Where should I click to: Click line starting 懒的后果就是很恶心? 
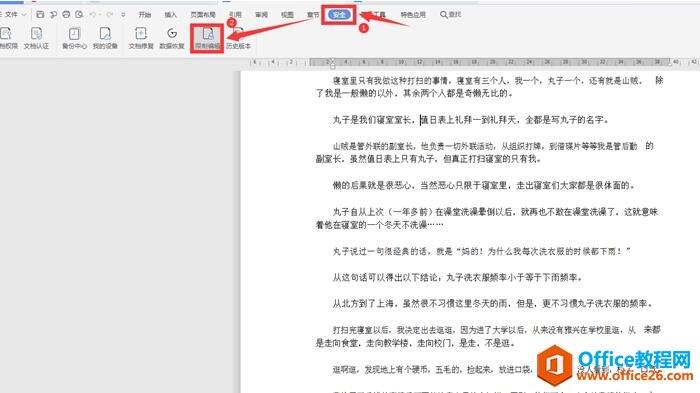point(483,185)
